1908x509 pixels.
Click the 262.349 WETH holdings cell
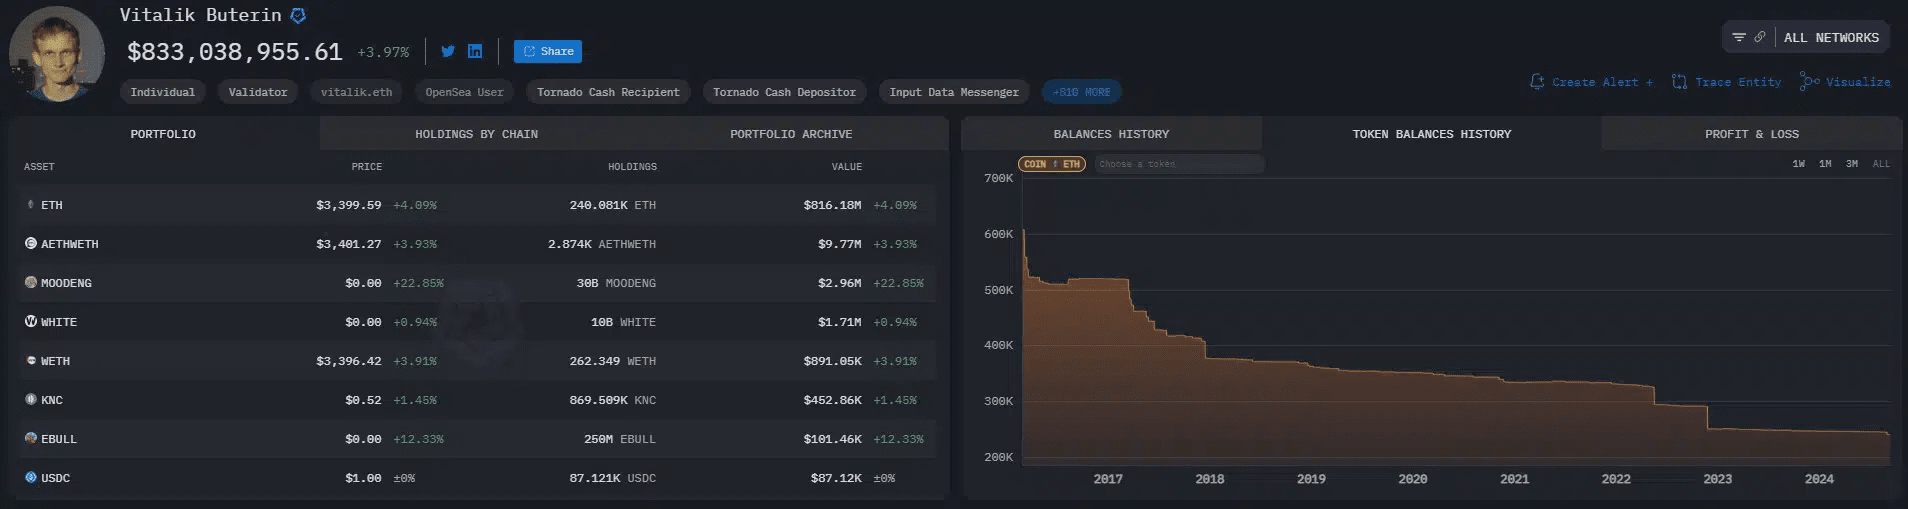(x=613, y=361)
